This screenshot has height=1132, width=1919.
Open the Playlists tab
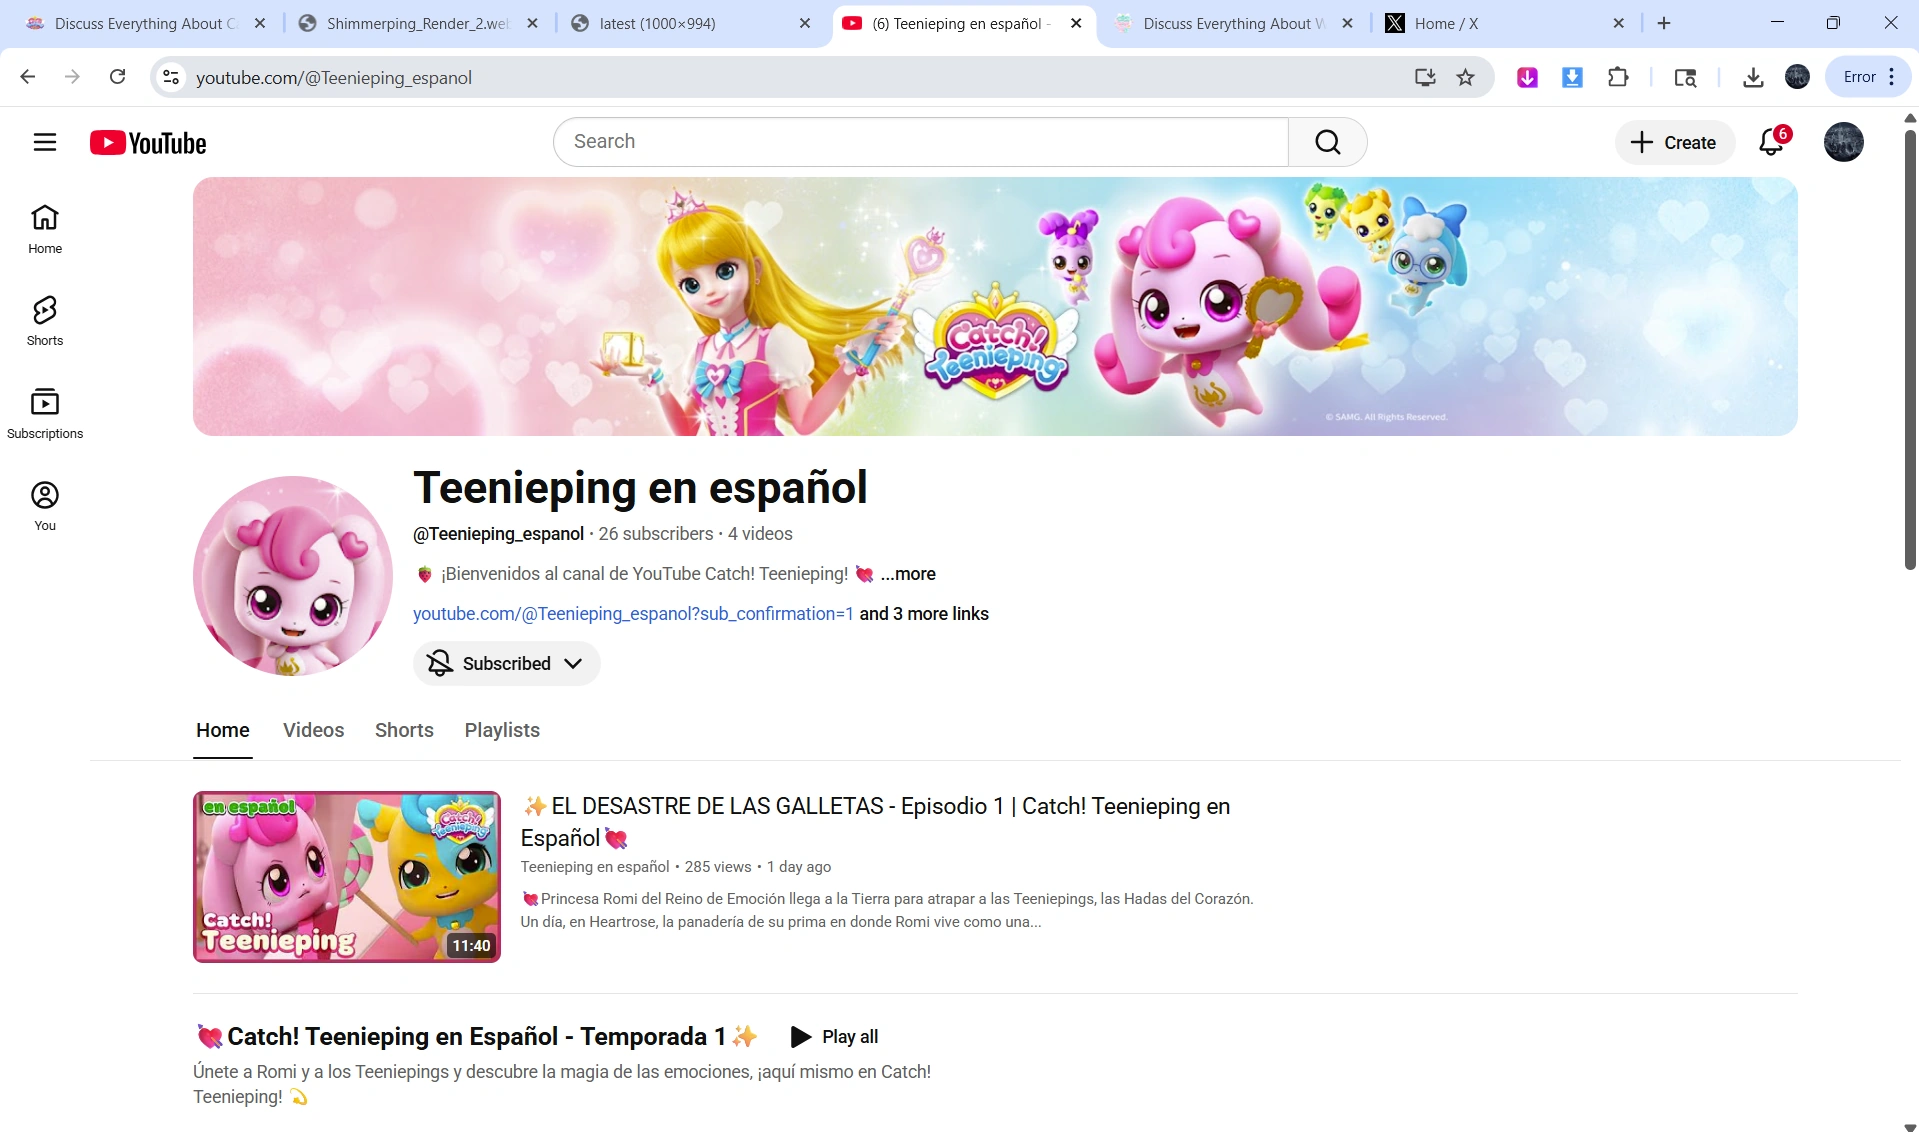[x=501, y=731]
